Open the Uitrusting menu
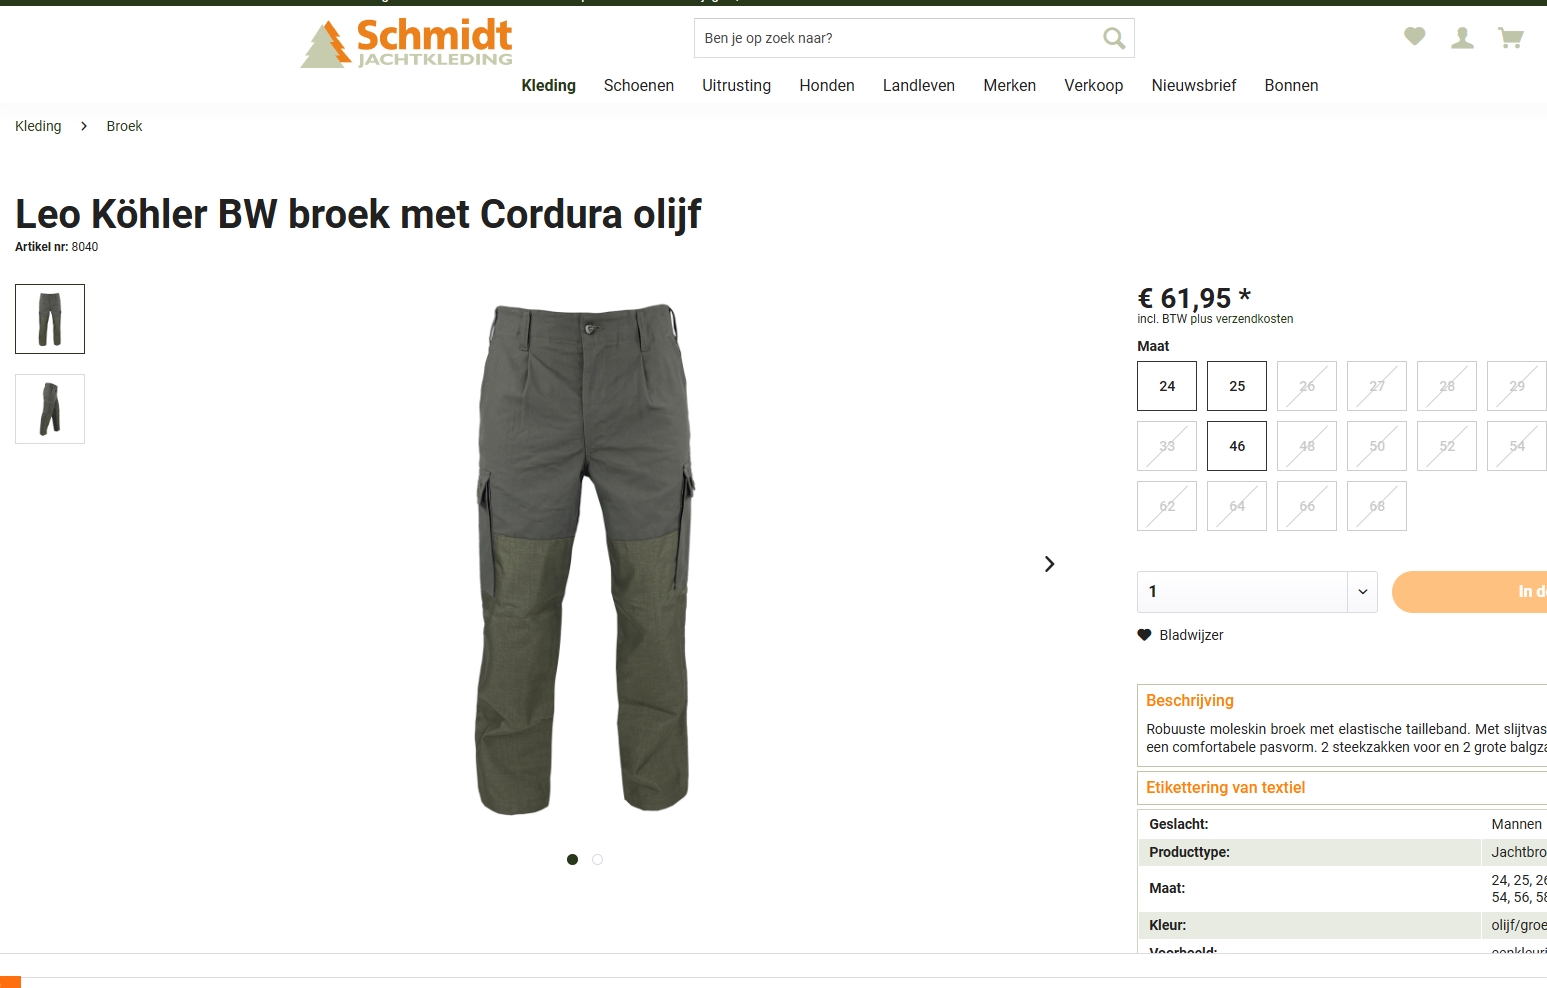Viewport: 1547px width, 988px height. [x=736, y=86]
